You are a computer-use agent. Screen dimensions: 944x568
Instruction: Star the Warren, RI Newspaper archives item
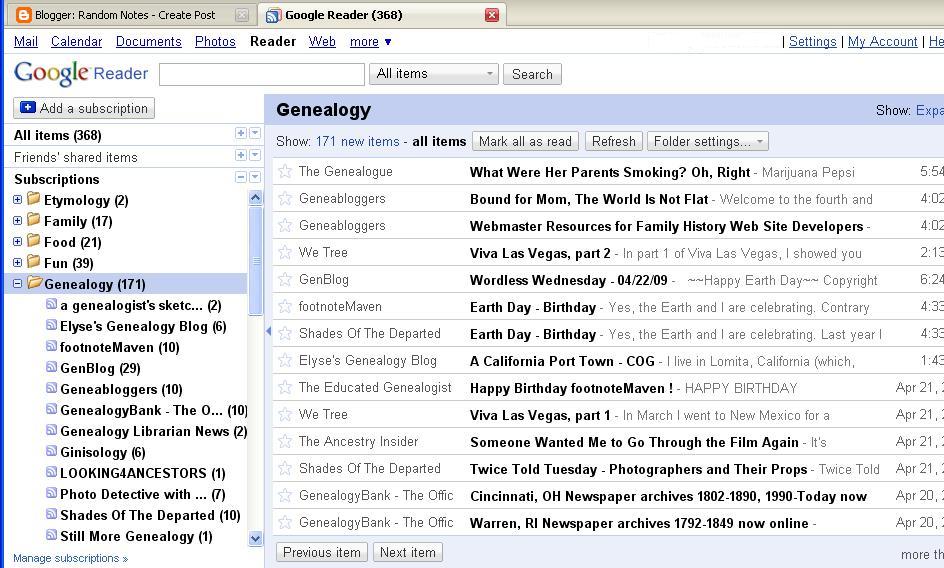click(x=285, y=522)
